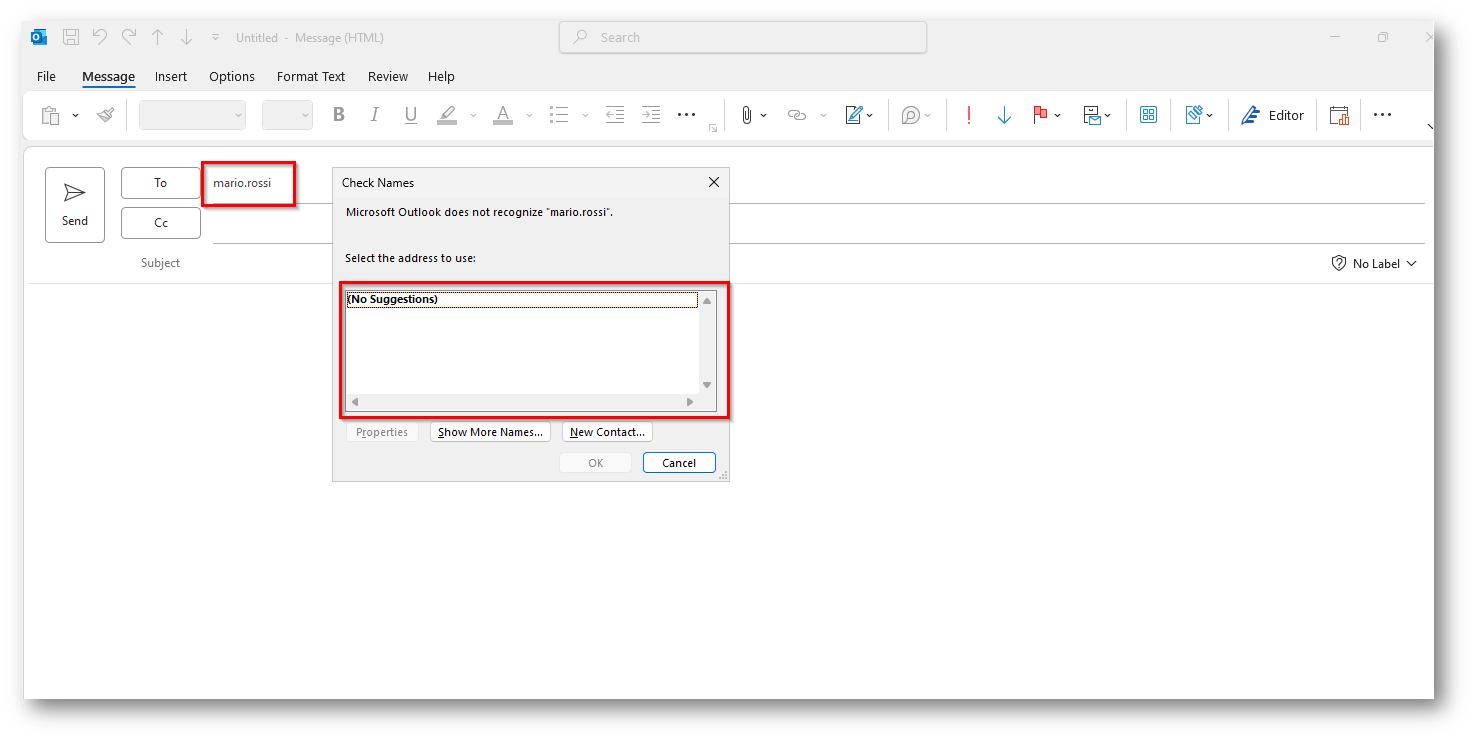Viewport: 1476px width, 741px height.
Task: Click the text highlight color swatch
Action: point(447,115)
